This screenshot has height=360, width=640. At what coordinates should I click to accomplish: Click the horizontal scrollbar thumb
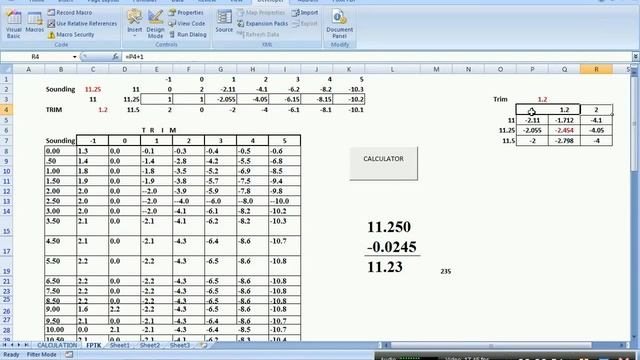point(490,345)
